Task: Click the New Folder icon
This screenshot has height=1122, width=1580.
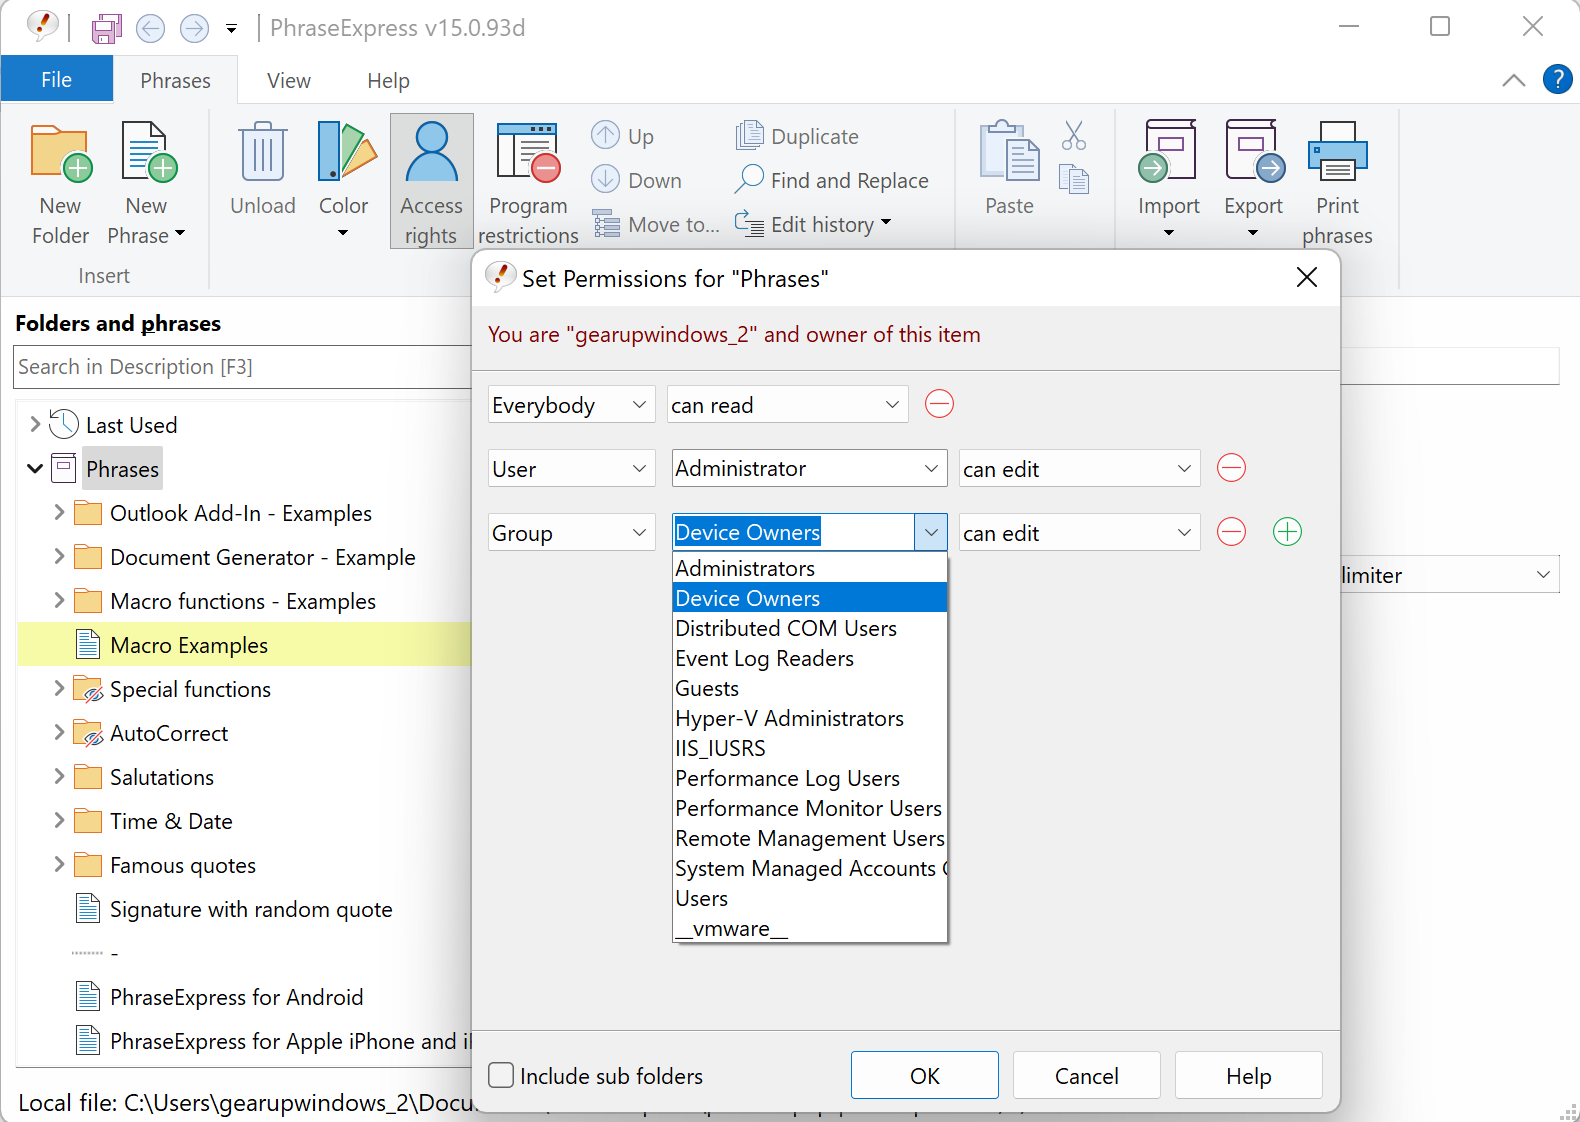Action: tap(61, 154)
